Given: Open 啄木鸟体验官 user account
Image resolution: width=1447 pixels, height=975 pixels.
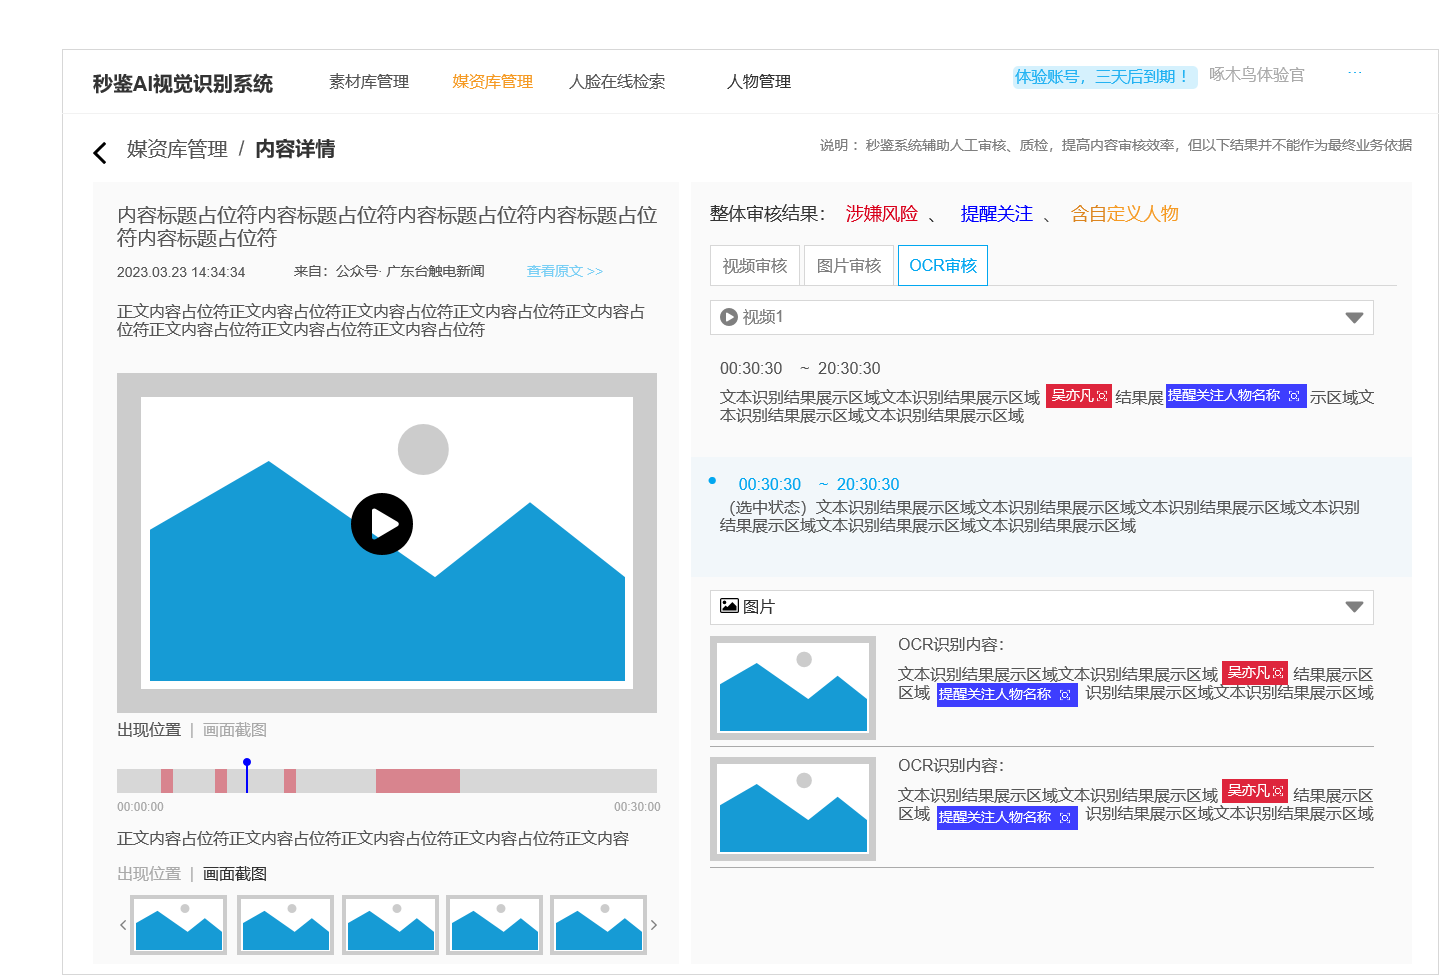Looking at the screenshot, I should click(1257, 75).
